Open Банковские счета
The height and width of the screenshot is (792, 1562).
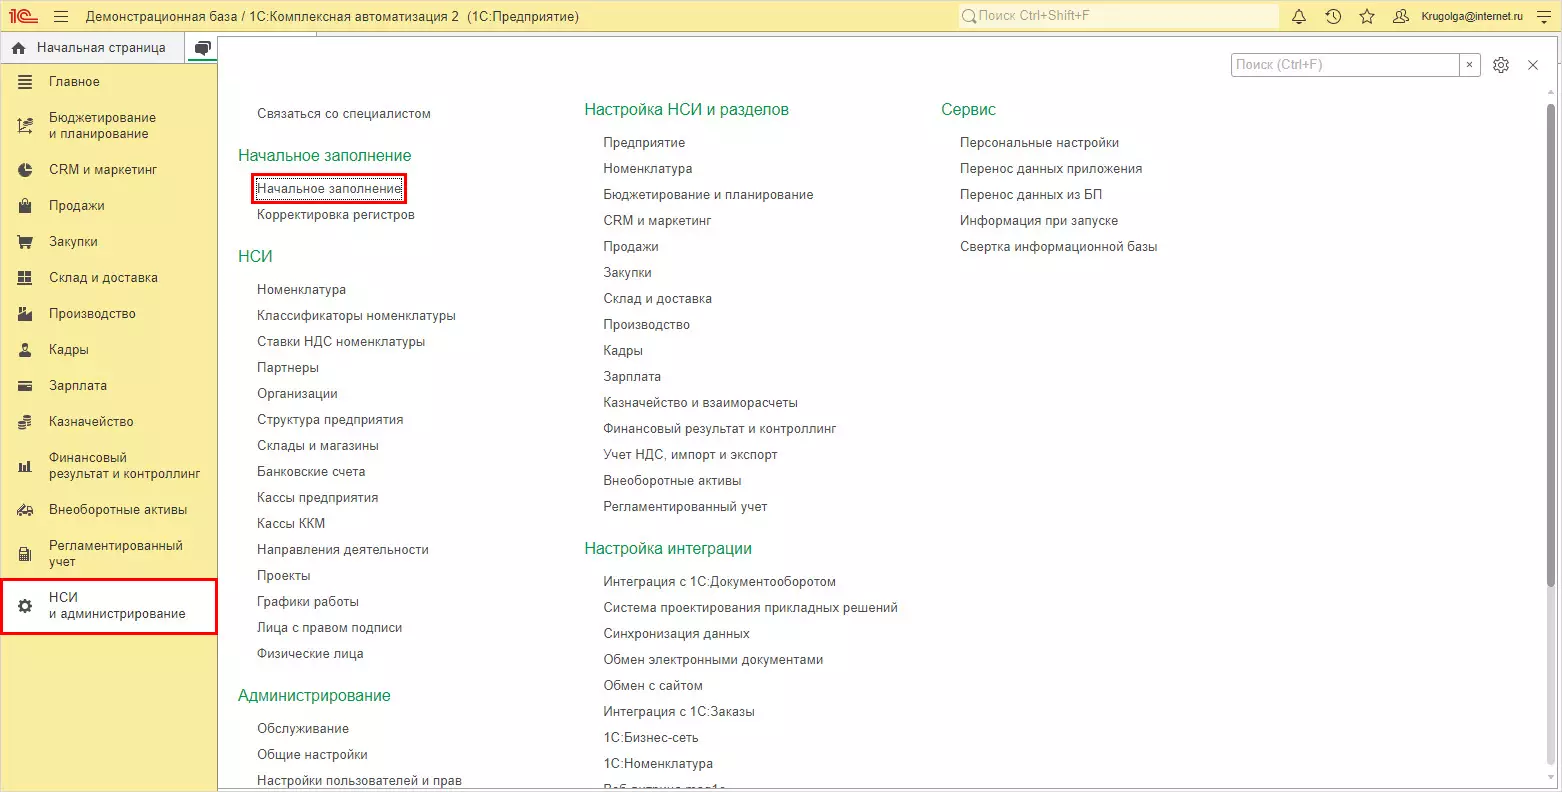point(311,472)
